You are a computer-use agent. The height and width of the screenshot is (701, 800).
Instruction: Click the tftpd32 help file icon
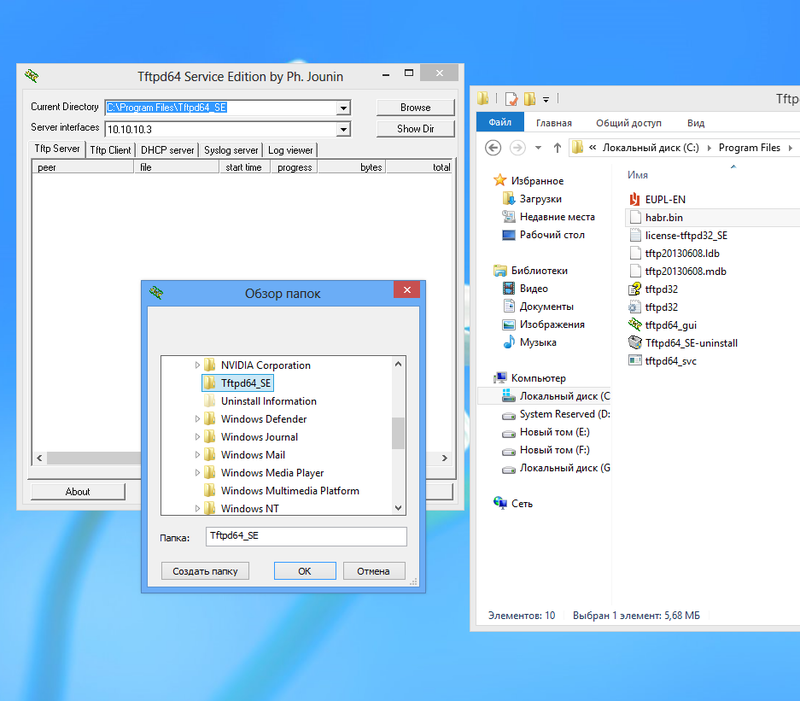(635, 289)
